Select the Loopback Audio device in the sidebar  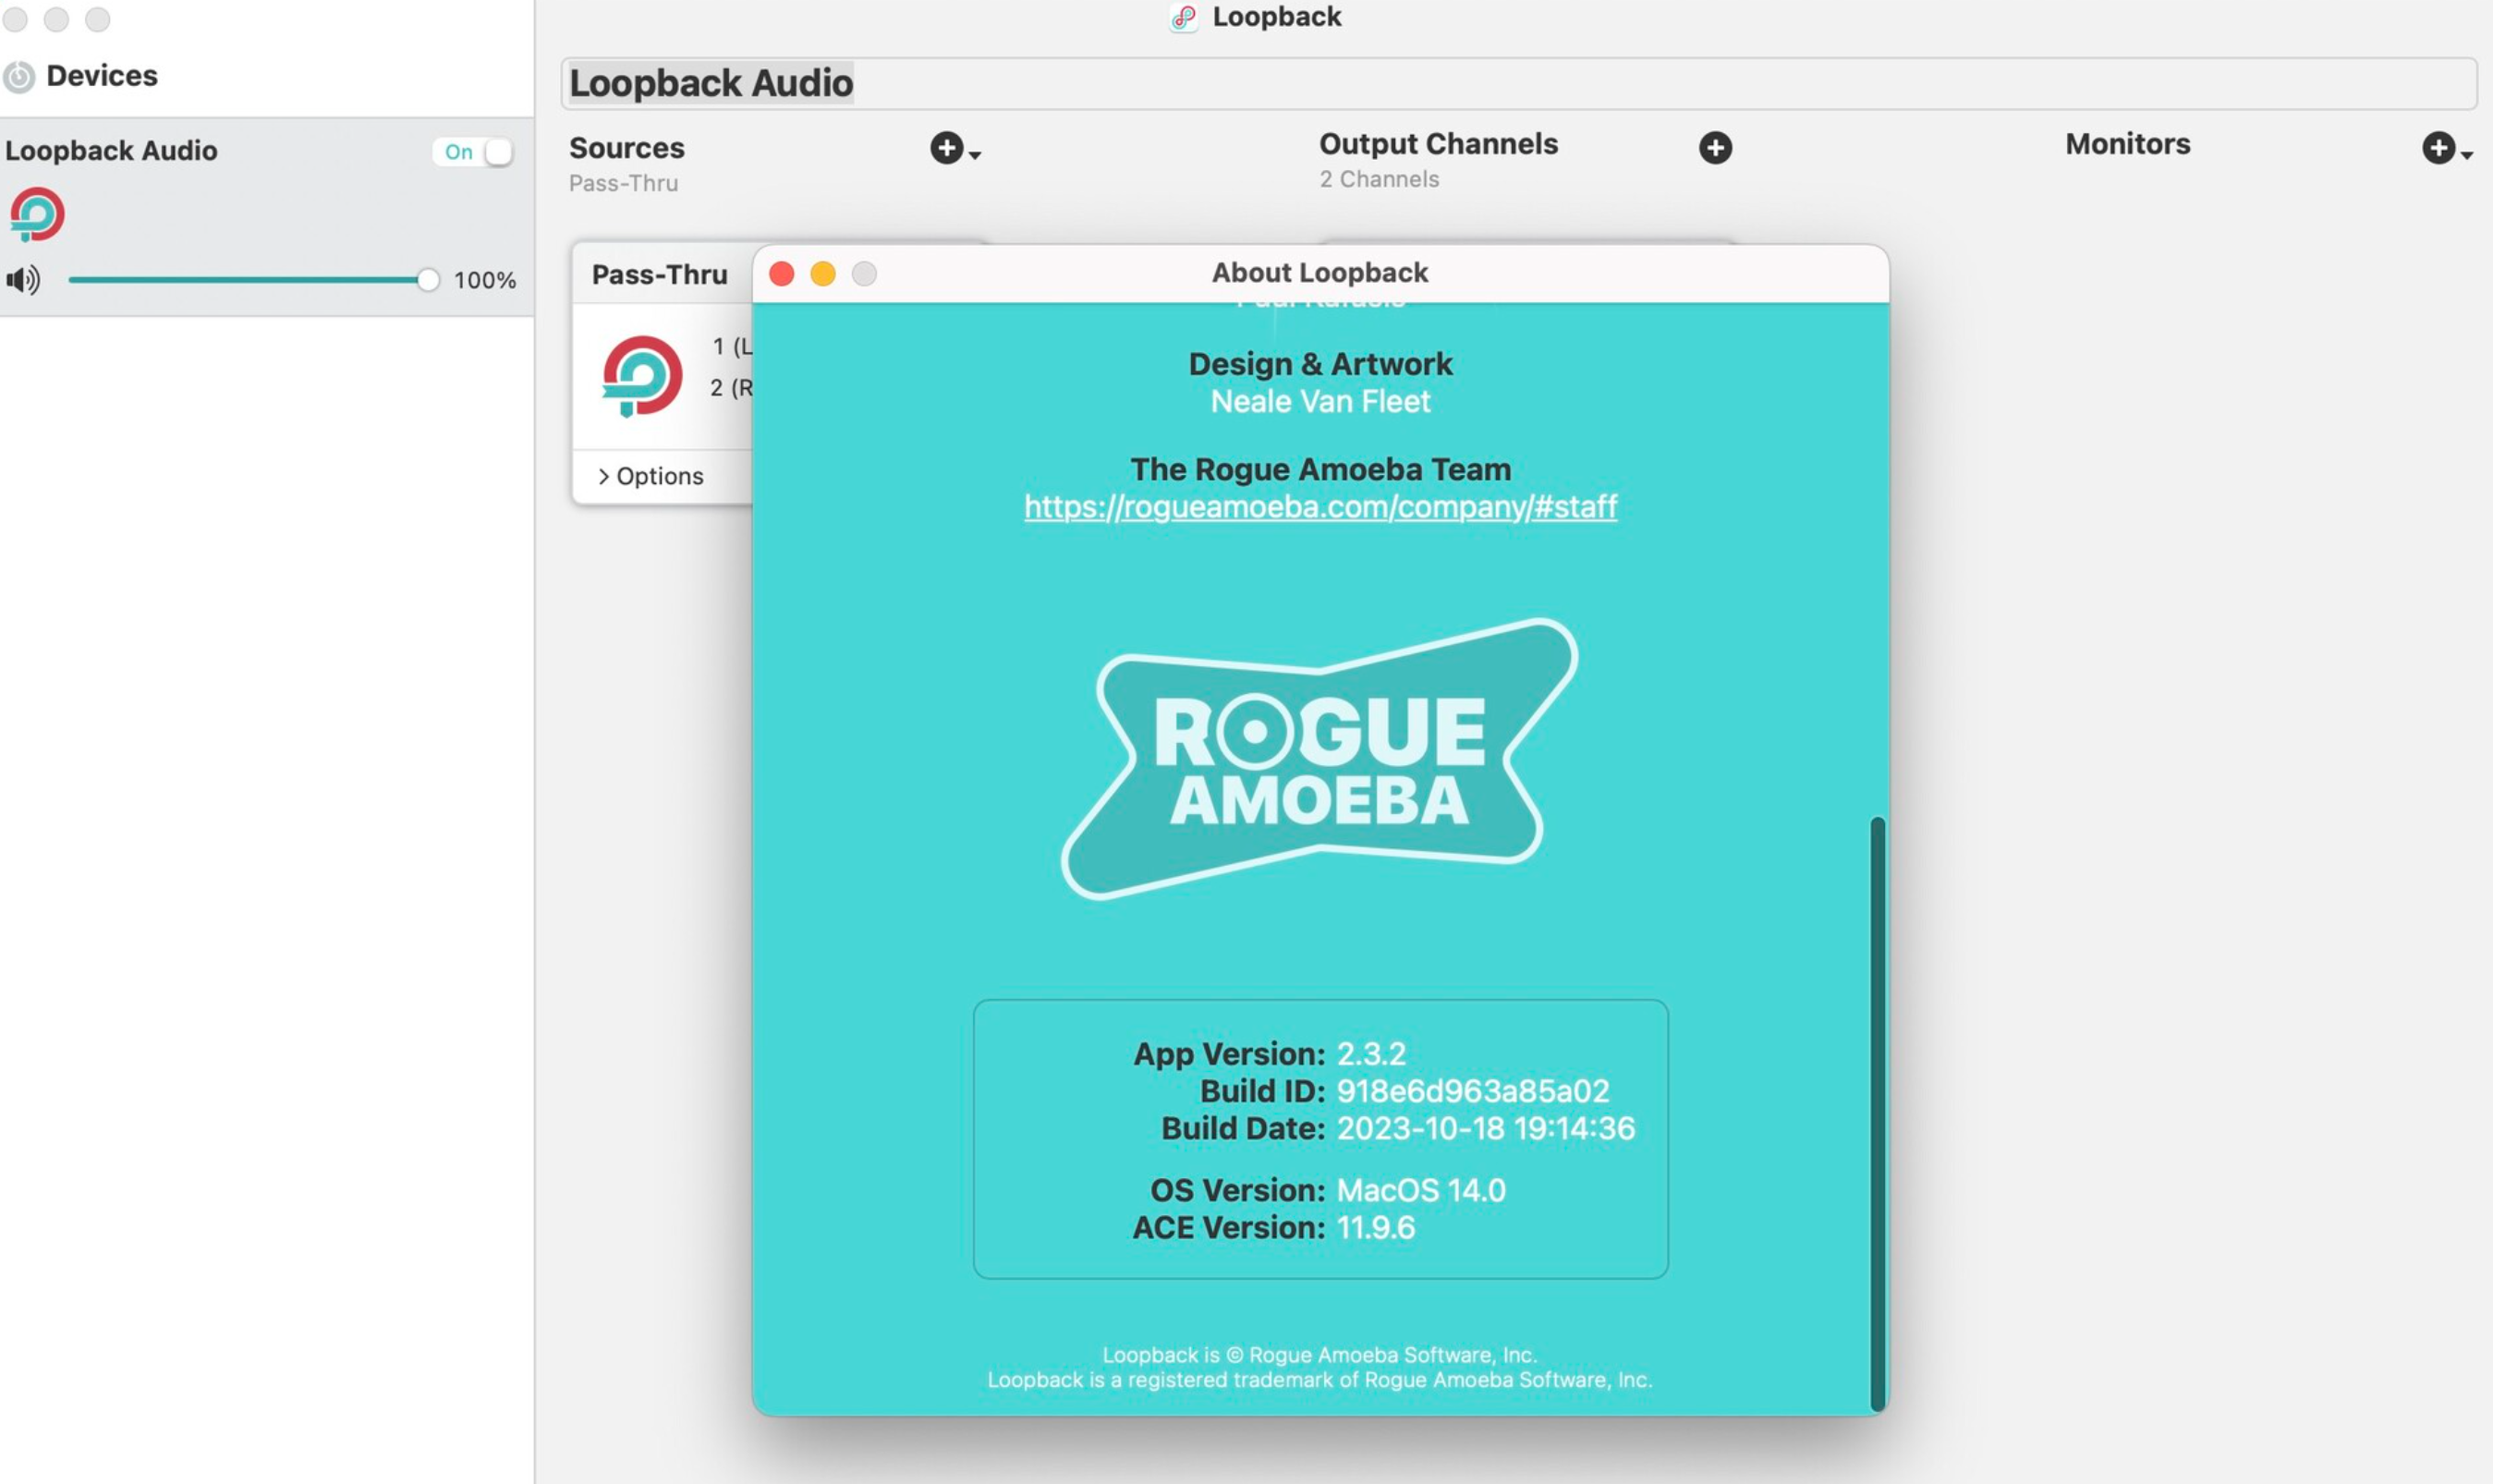[x=266, y=217]
